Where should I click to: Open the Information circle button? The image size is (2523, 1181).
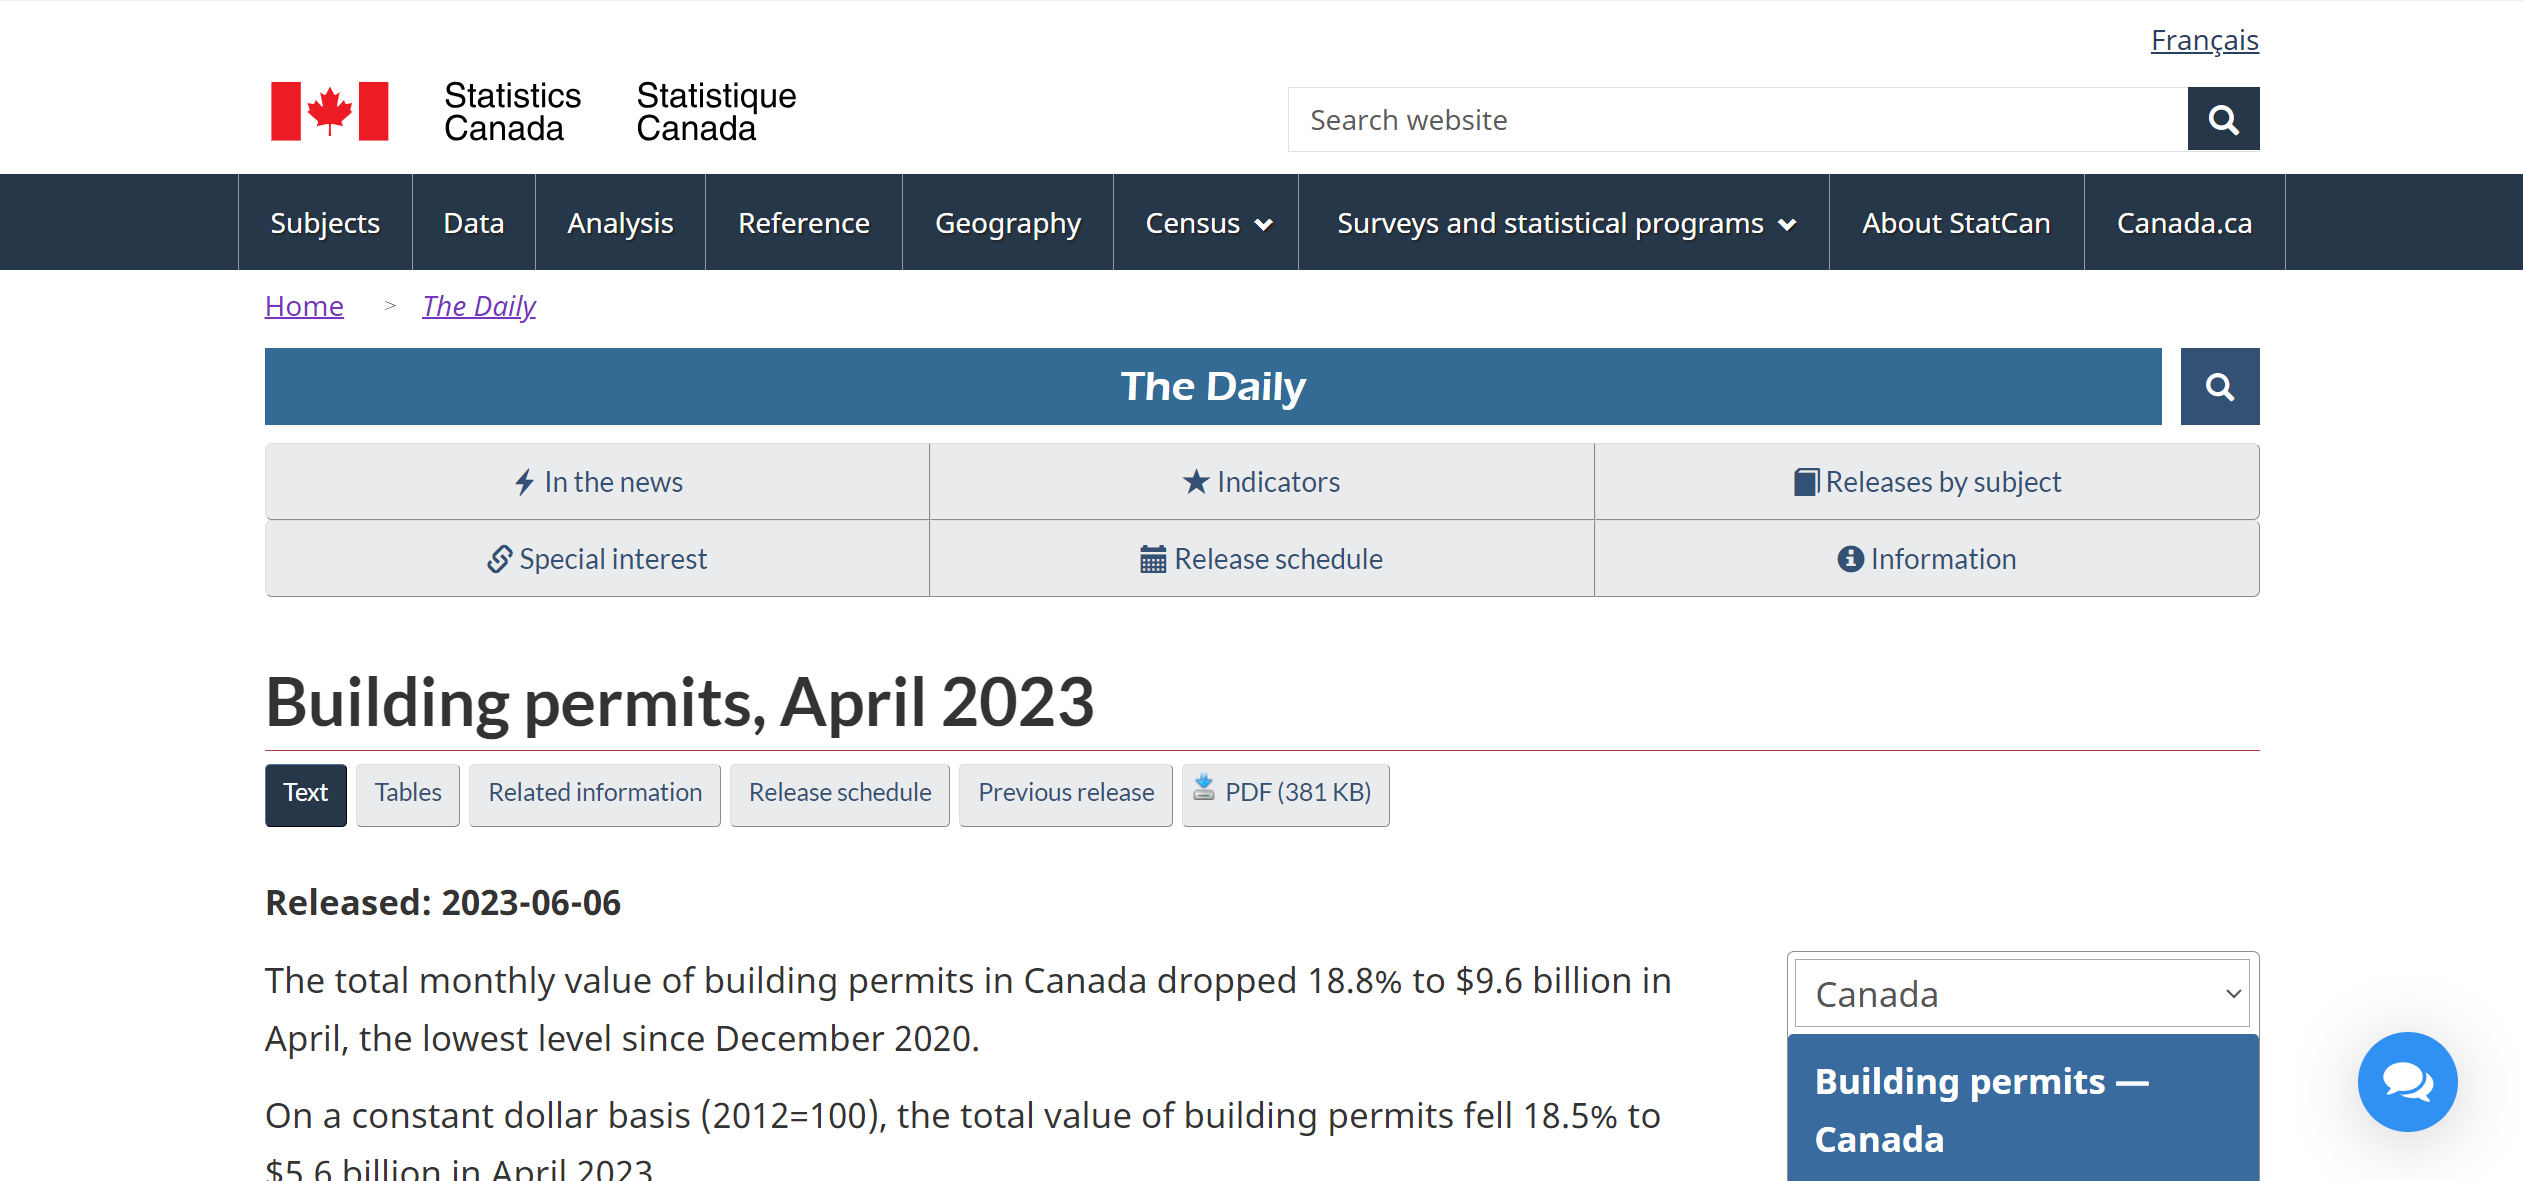click(x=1926, y=559)
